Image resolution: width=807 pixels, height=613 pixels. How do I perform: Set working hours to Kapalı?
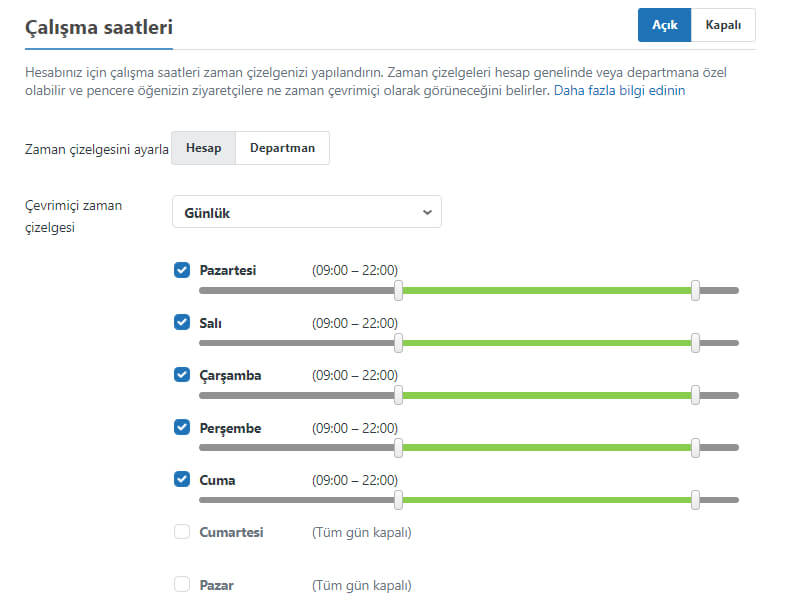click(723, 25)
